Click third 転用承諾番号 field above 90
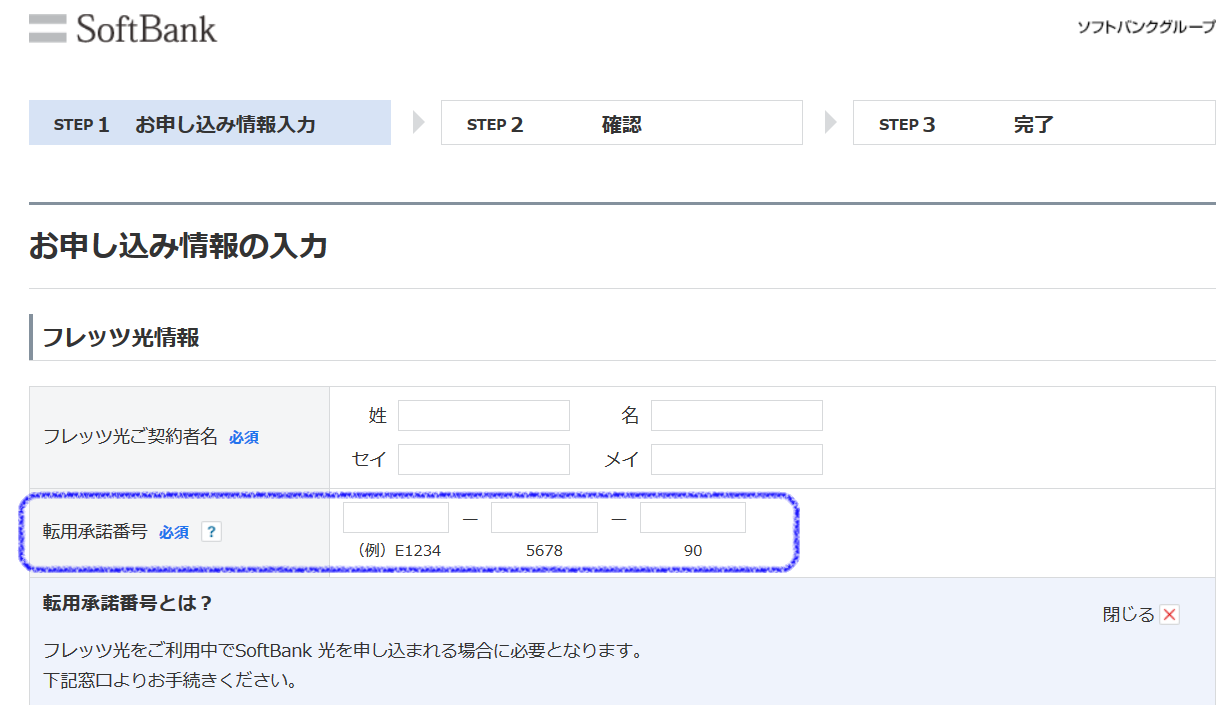The image size is (1231, 705). [693, 517]
